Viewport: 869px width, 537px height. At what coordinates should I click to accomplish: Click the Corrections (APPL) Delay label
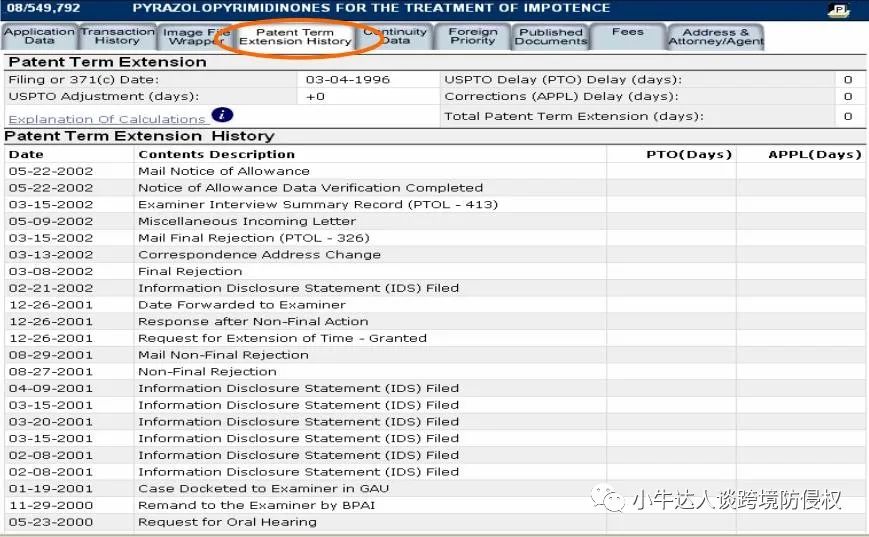(561, 96)
